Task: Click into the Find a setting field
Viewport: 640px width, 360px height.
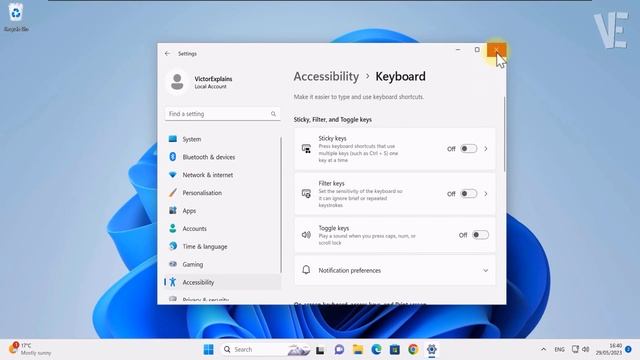Action: pyautogui.click(x=222, y=114)
